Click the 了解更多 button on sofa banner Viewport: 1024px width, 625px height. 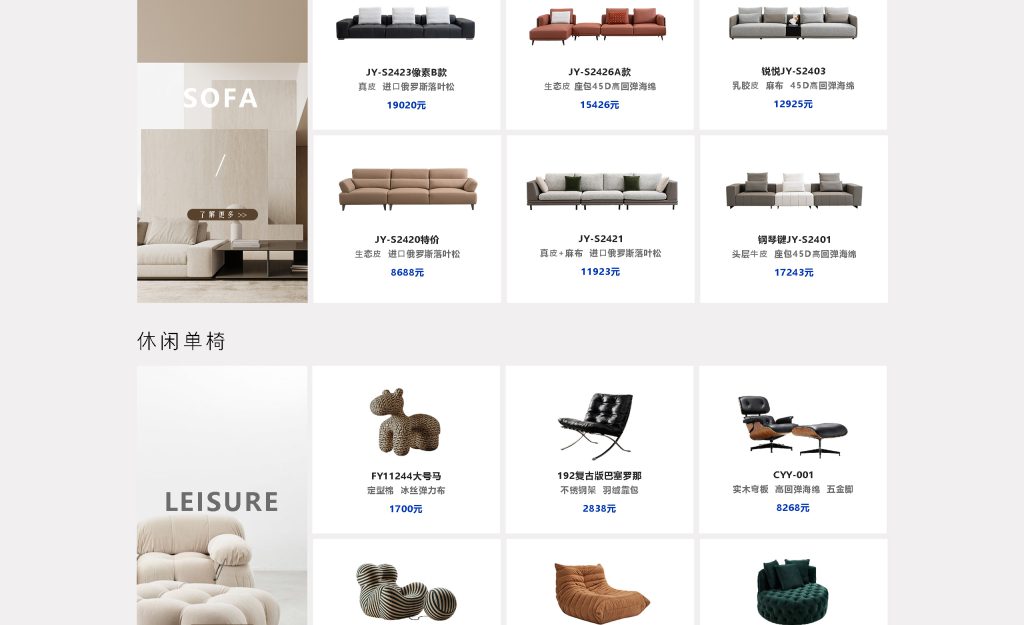[223, 214]
